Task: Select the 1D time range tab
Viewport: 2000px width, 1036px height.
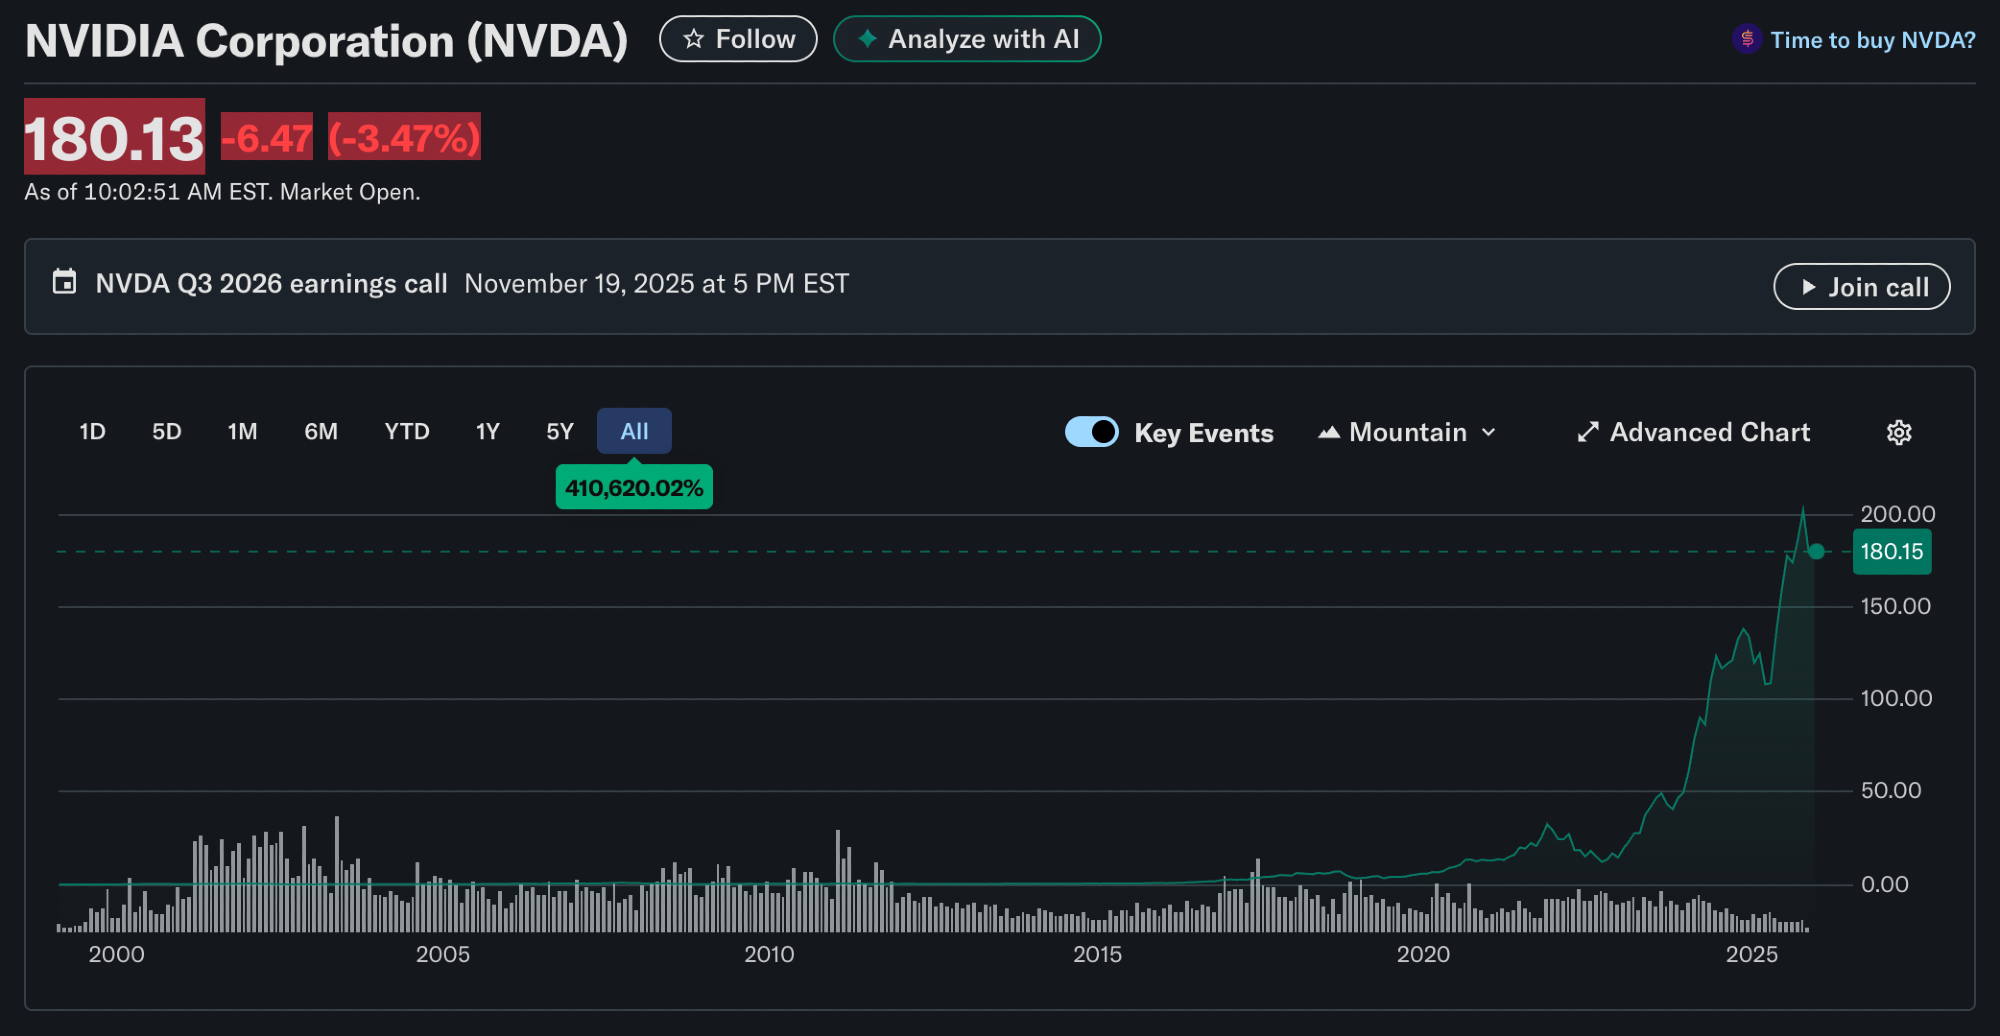Action: pyautogui.click(x=92, y=431)
